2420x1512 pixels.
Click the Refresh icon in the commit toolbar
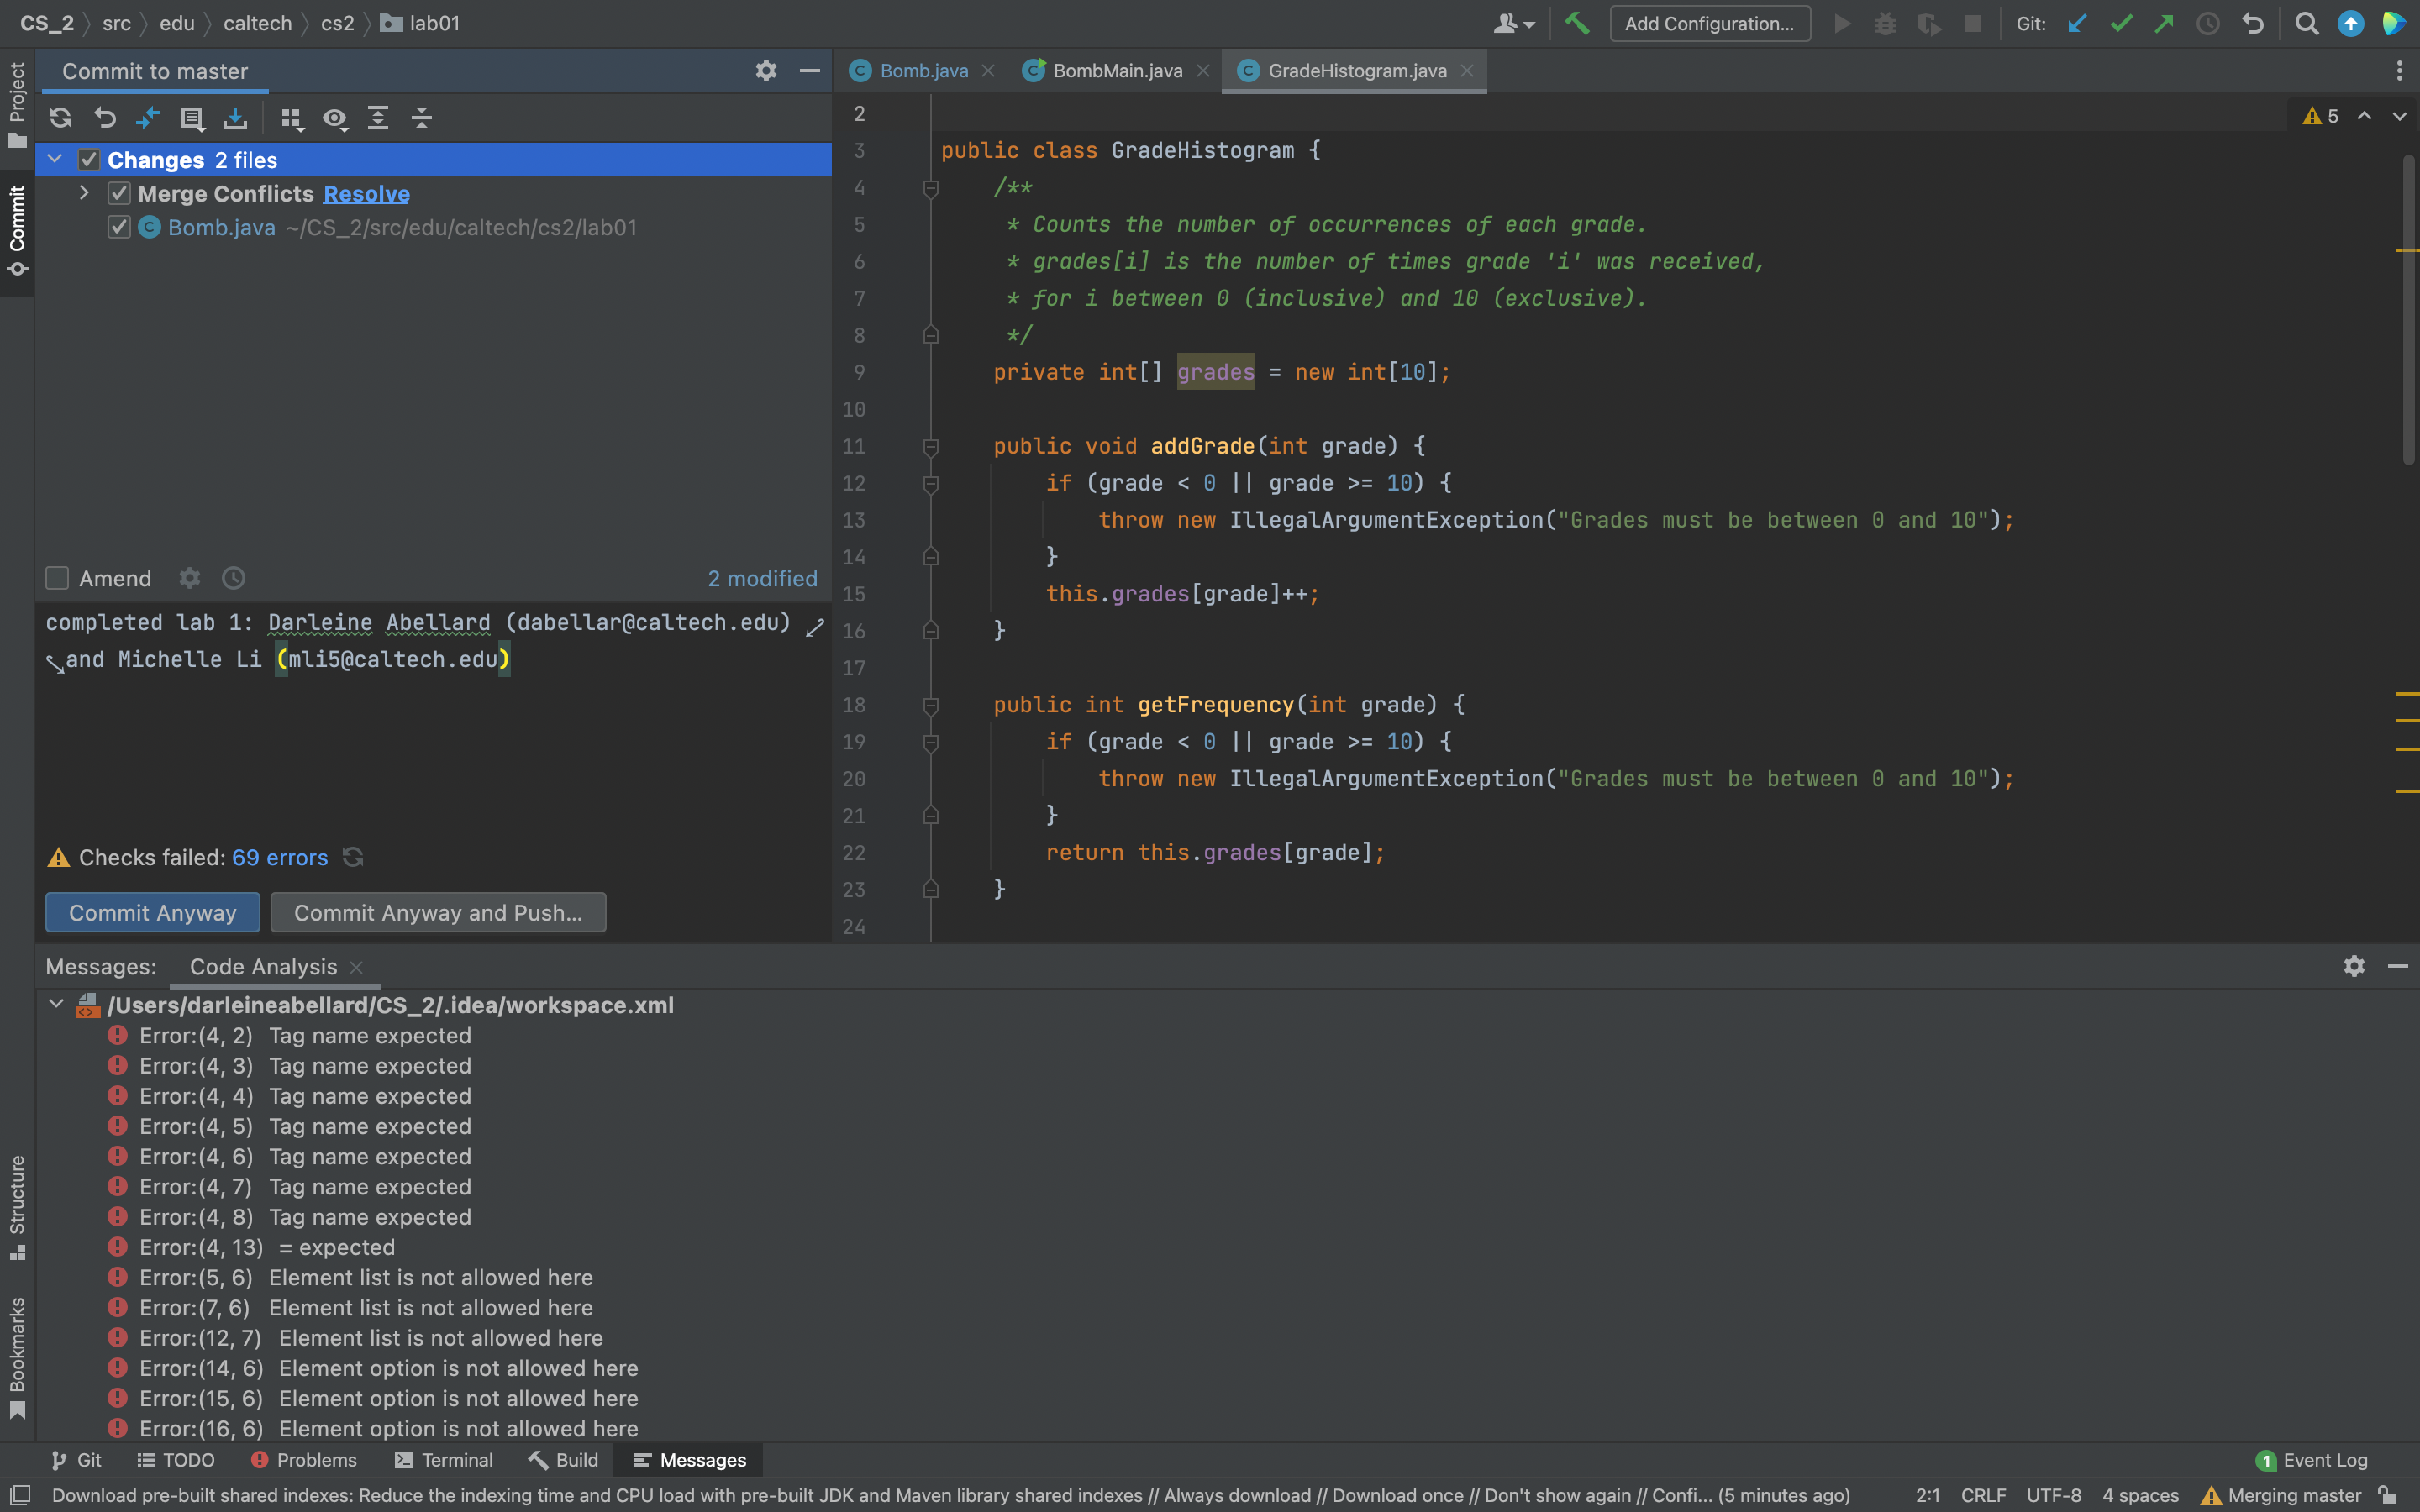point(60,118)
